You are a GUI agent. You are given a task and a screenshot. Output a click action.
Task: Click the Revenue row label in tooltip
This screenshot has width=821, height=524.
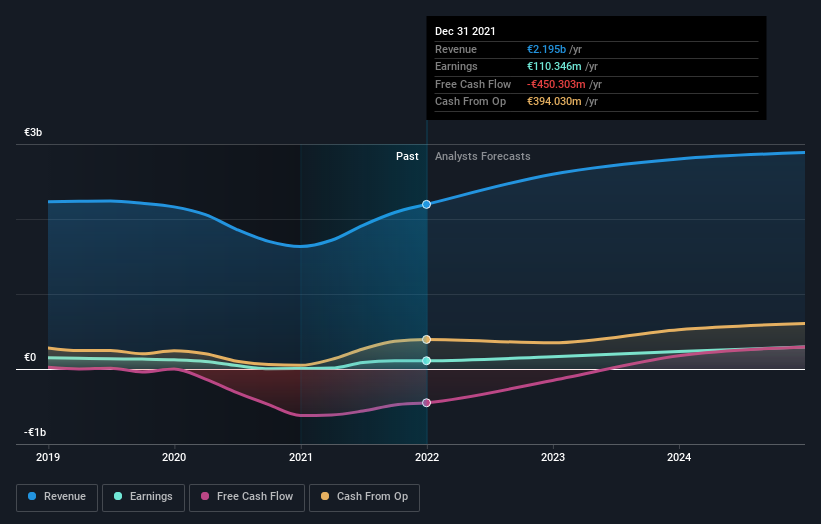coord(456,49)
